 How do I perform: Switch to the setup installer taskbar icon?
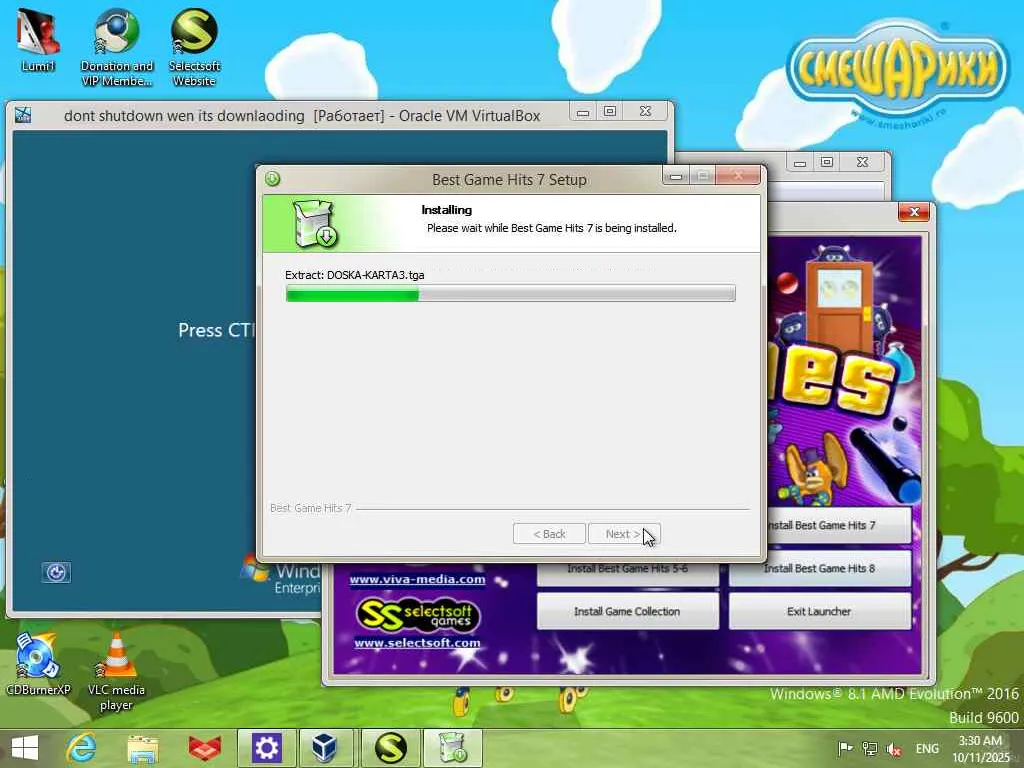point(453,748)
